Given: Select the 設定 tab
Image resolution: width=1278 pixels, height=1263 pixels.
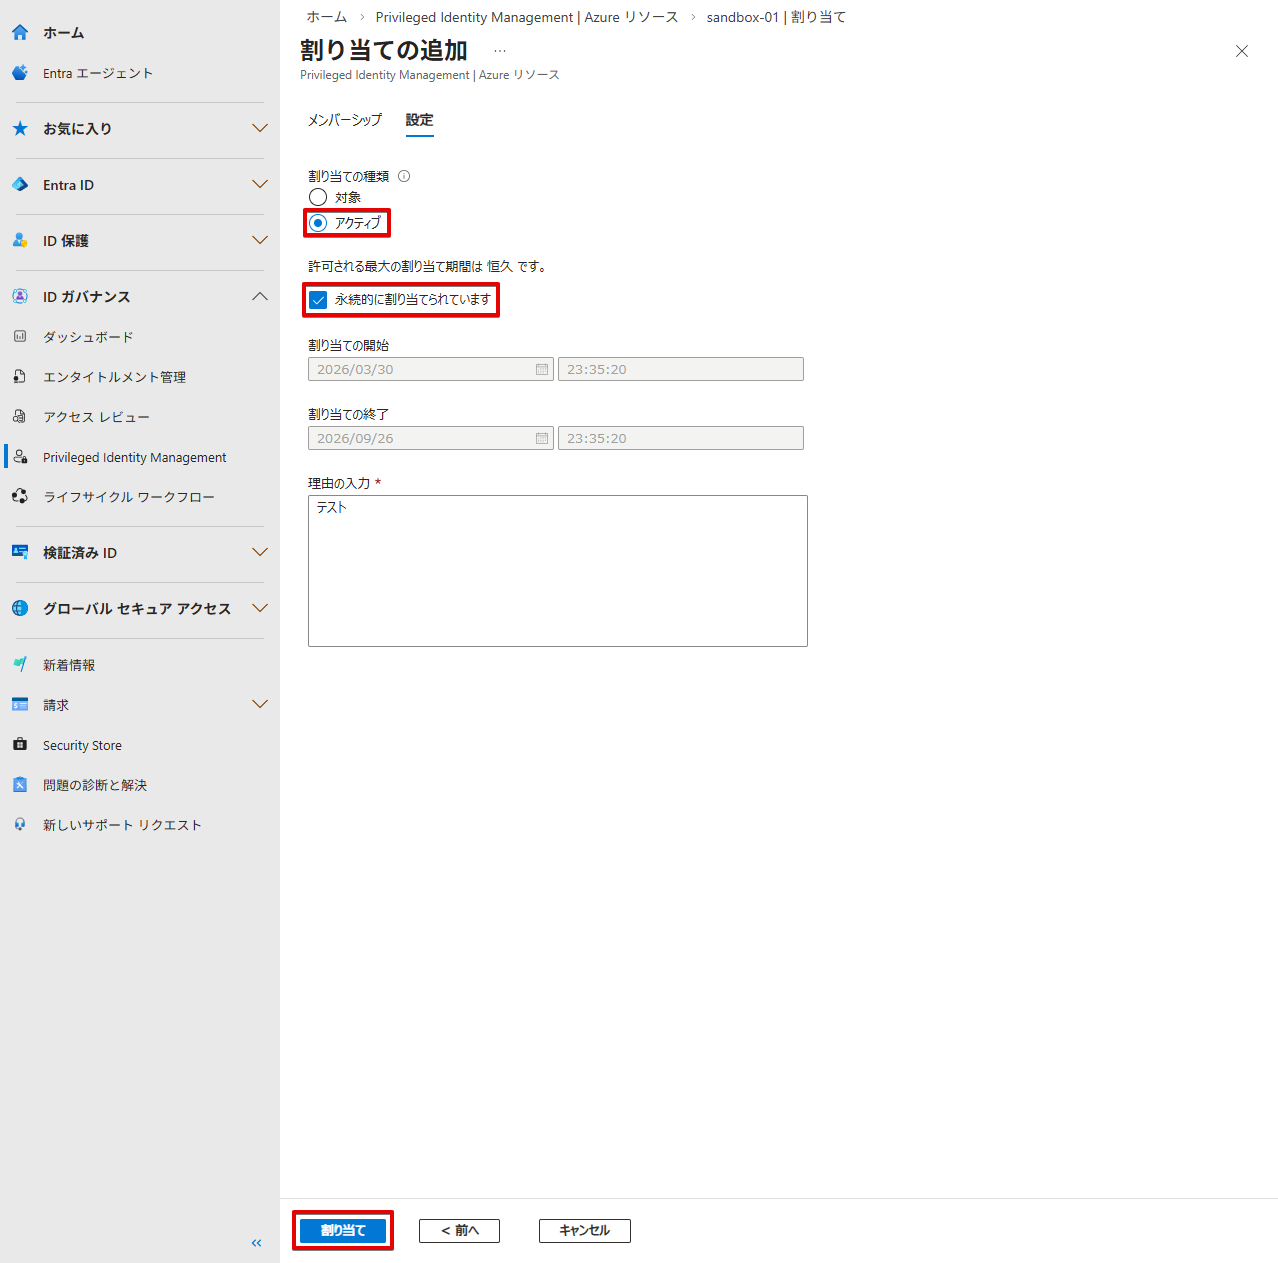Looking at the screenshot, I should click(419, 120).
